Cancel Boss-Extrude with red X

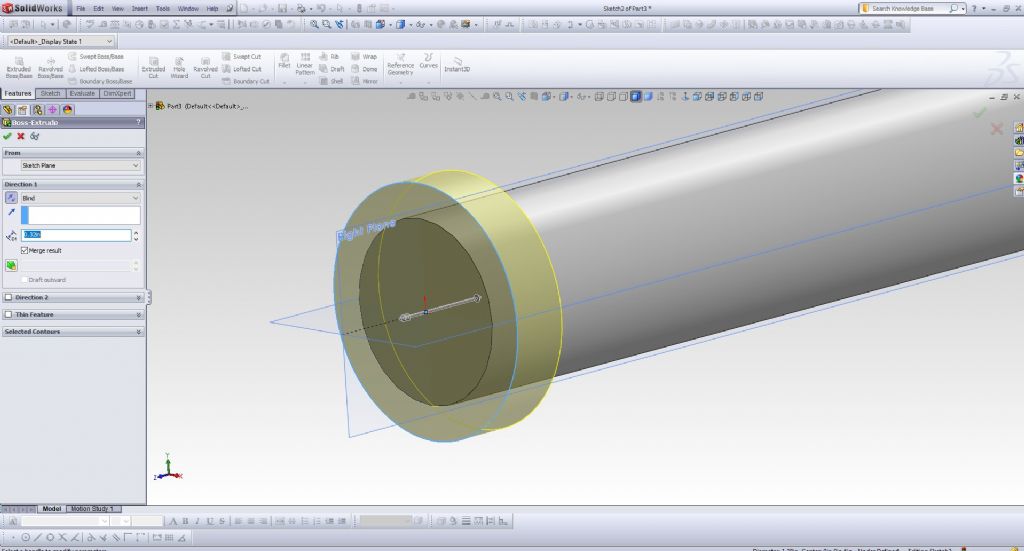point(21,136)
